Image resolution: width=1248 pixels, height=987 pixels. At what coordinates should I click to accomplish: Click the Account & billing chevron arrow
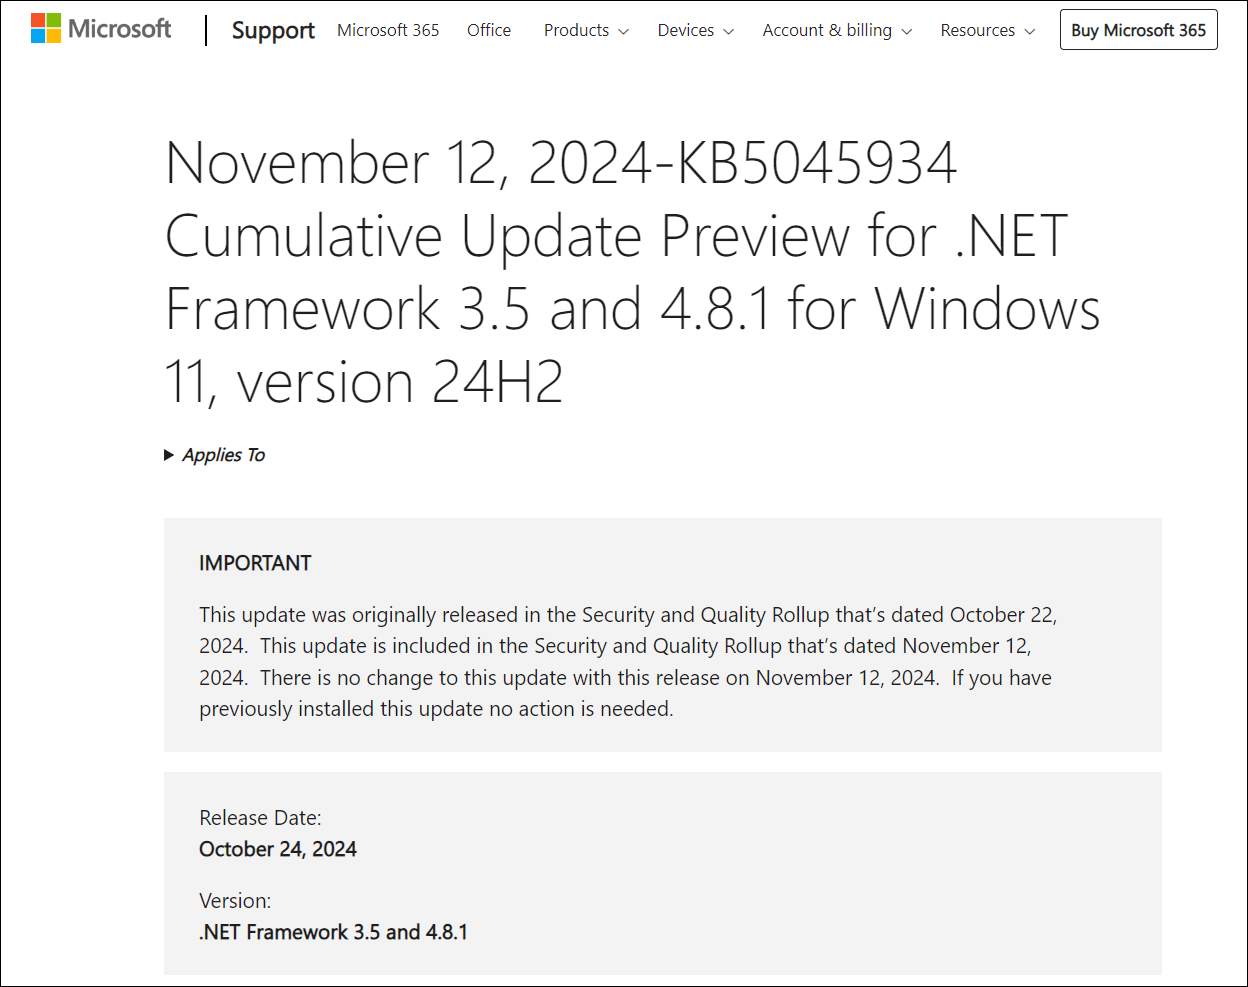(907, 32)
